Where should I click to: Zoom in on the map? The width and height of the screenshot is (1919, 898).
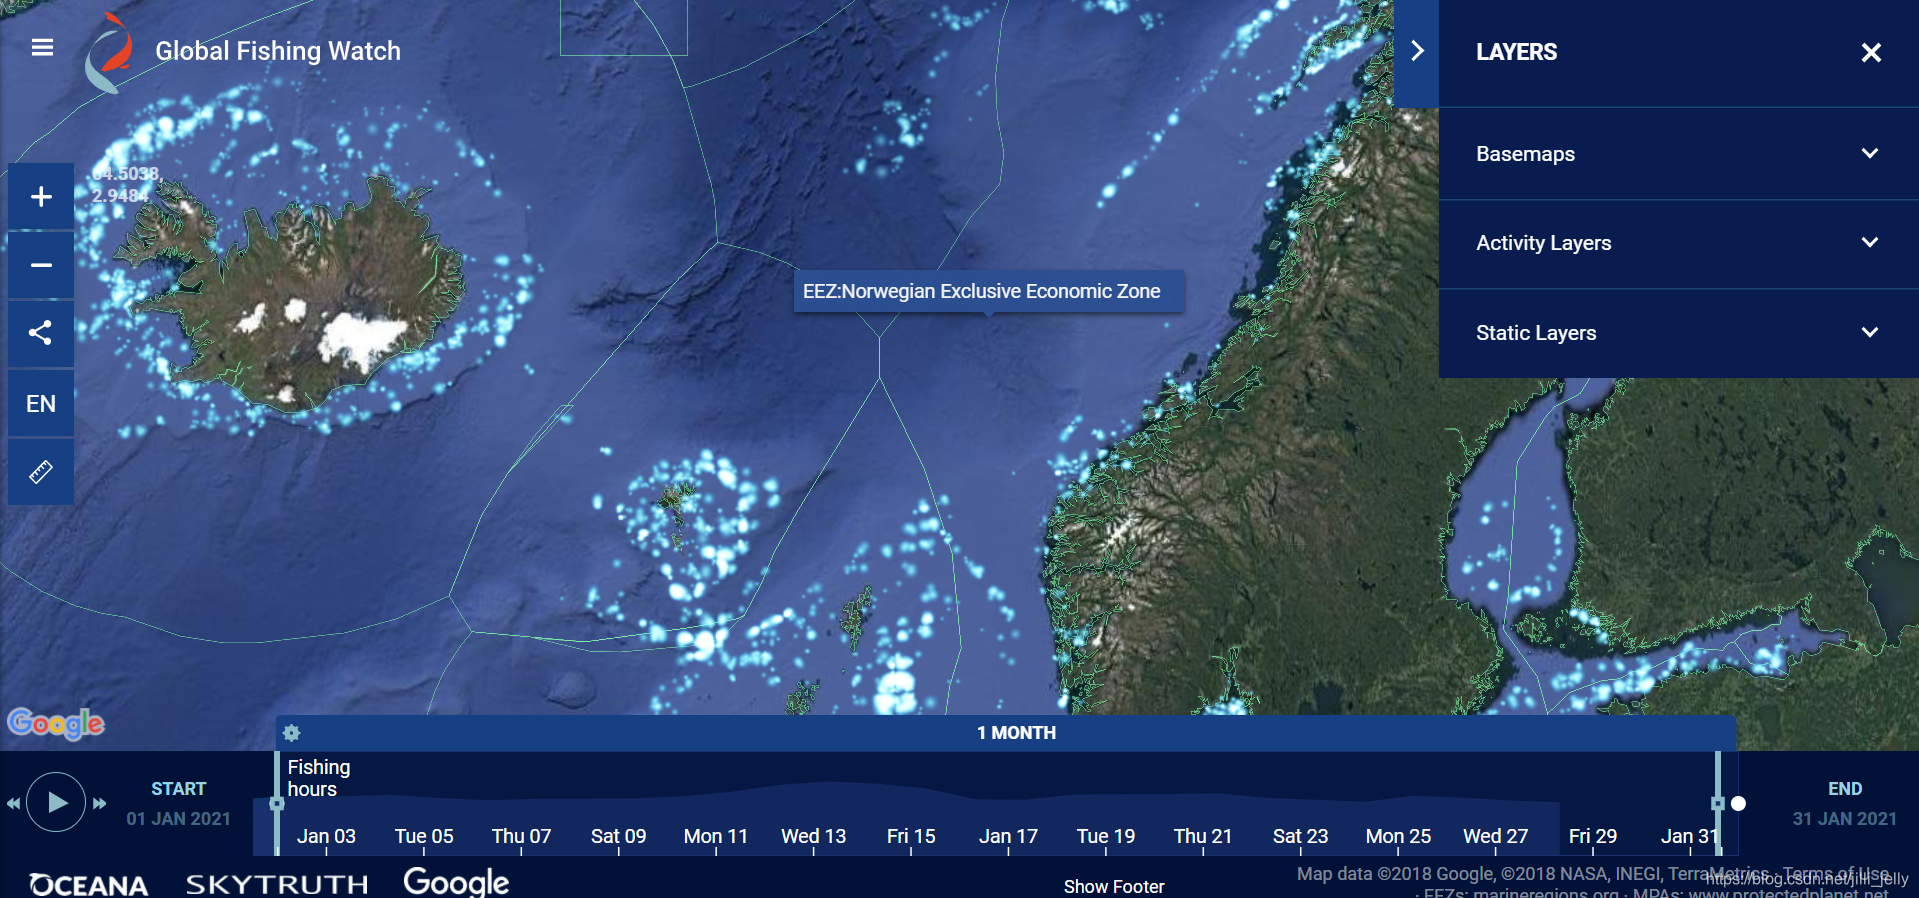(x=41, y=196)
